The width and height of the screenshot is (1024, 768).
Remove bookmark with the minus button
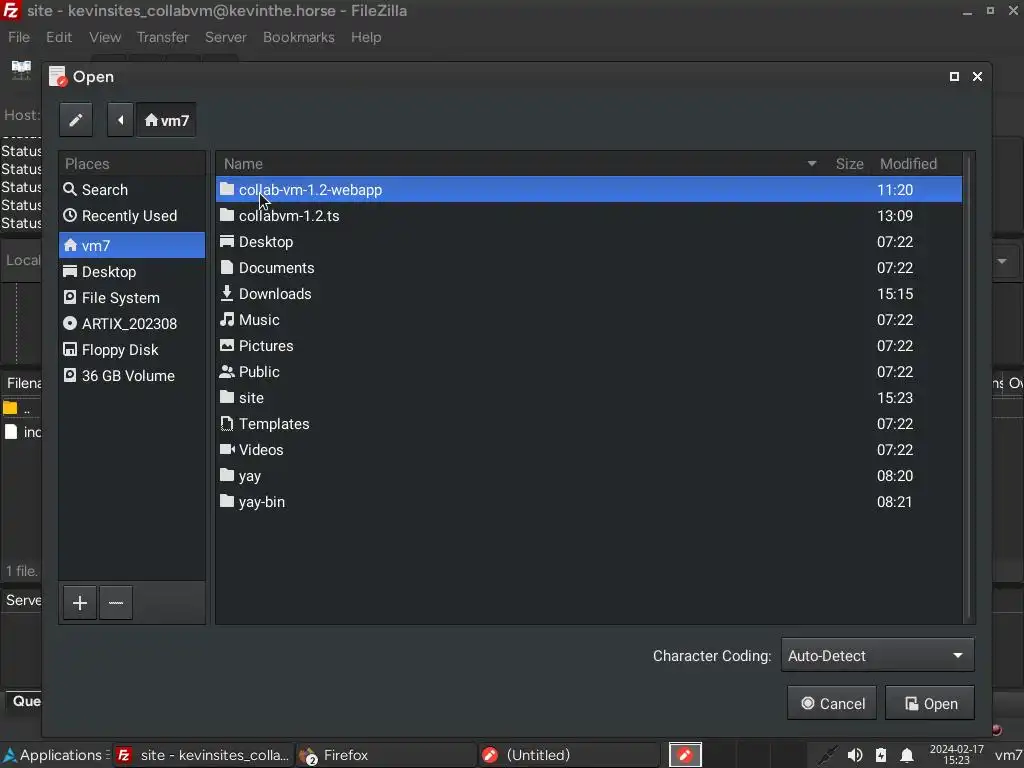[116, 602]
